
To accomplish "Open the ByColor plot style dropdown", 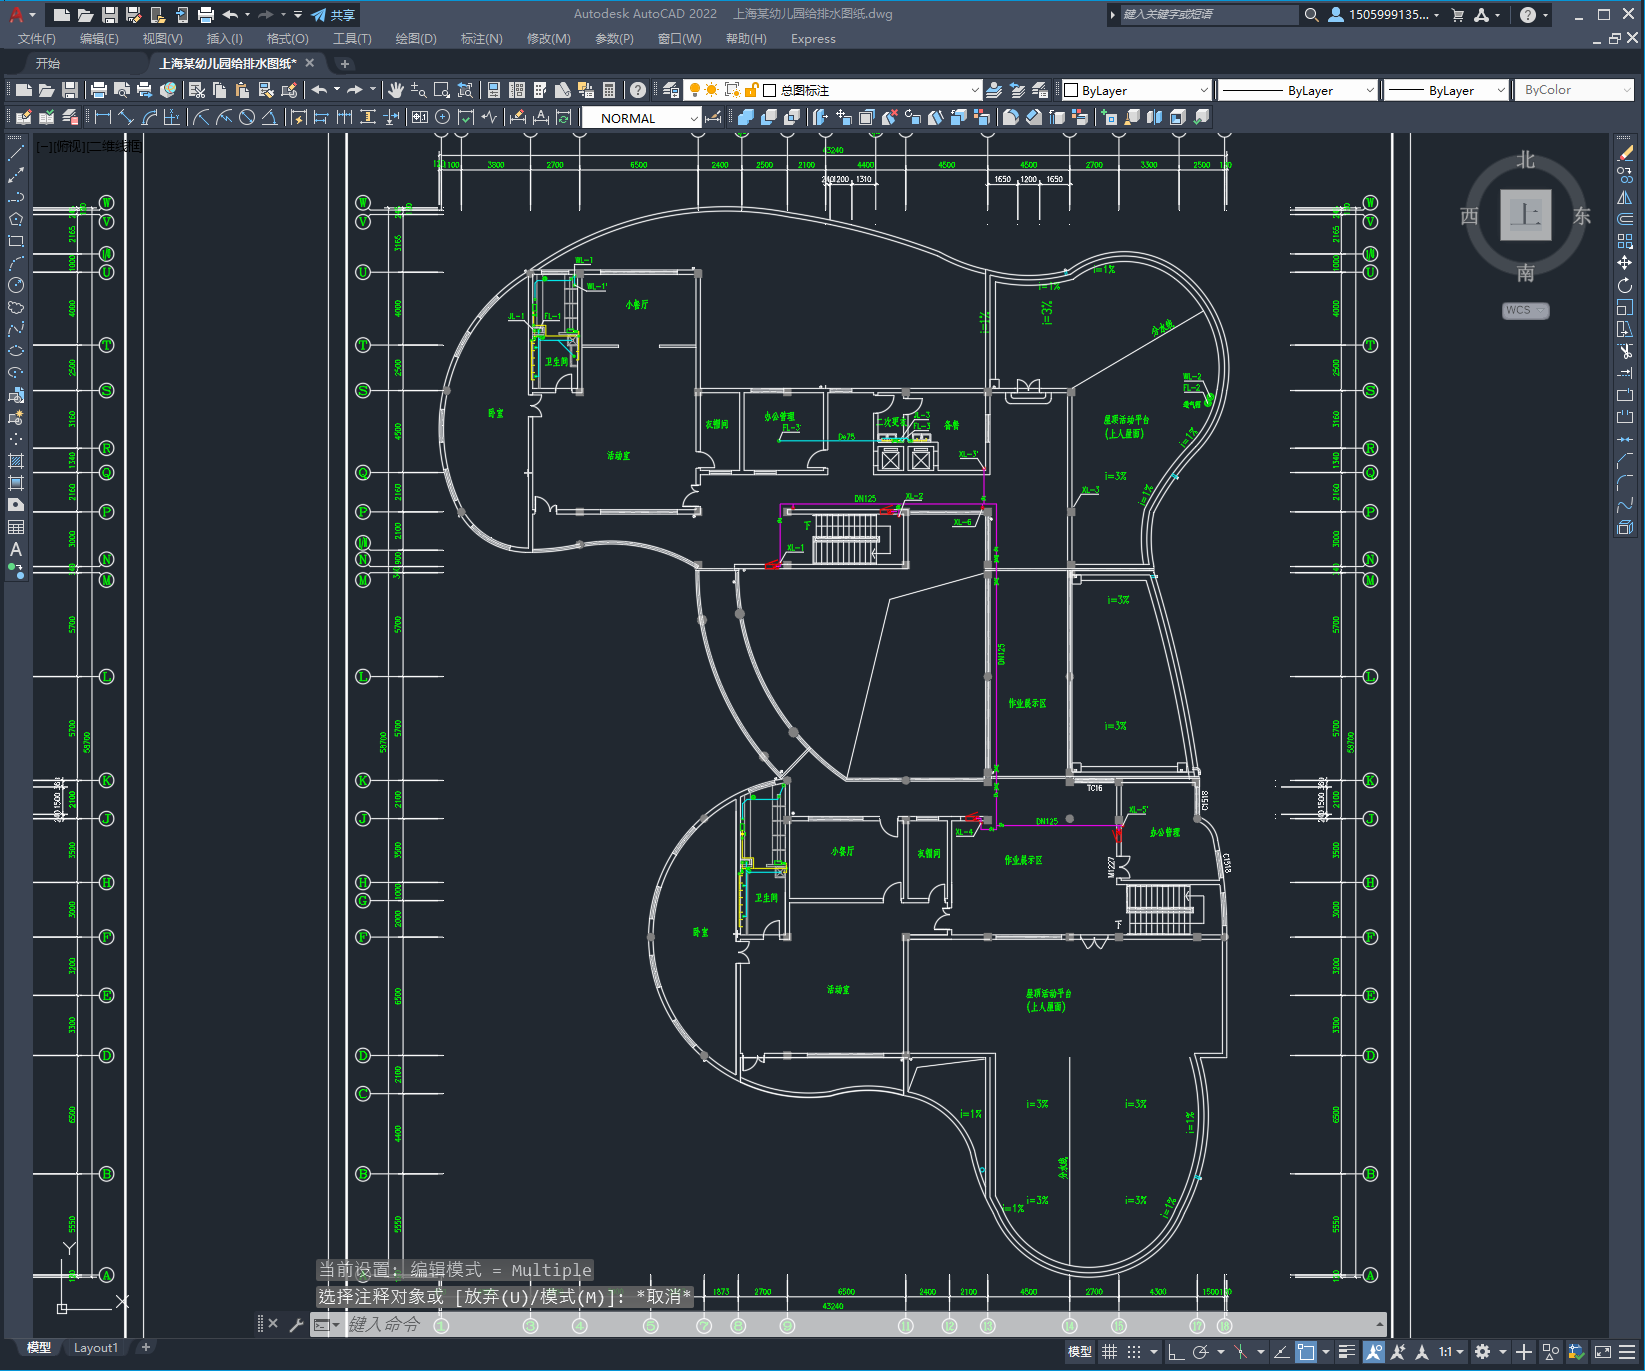I will (x=1575, y=90).
